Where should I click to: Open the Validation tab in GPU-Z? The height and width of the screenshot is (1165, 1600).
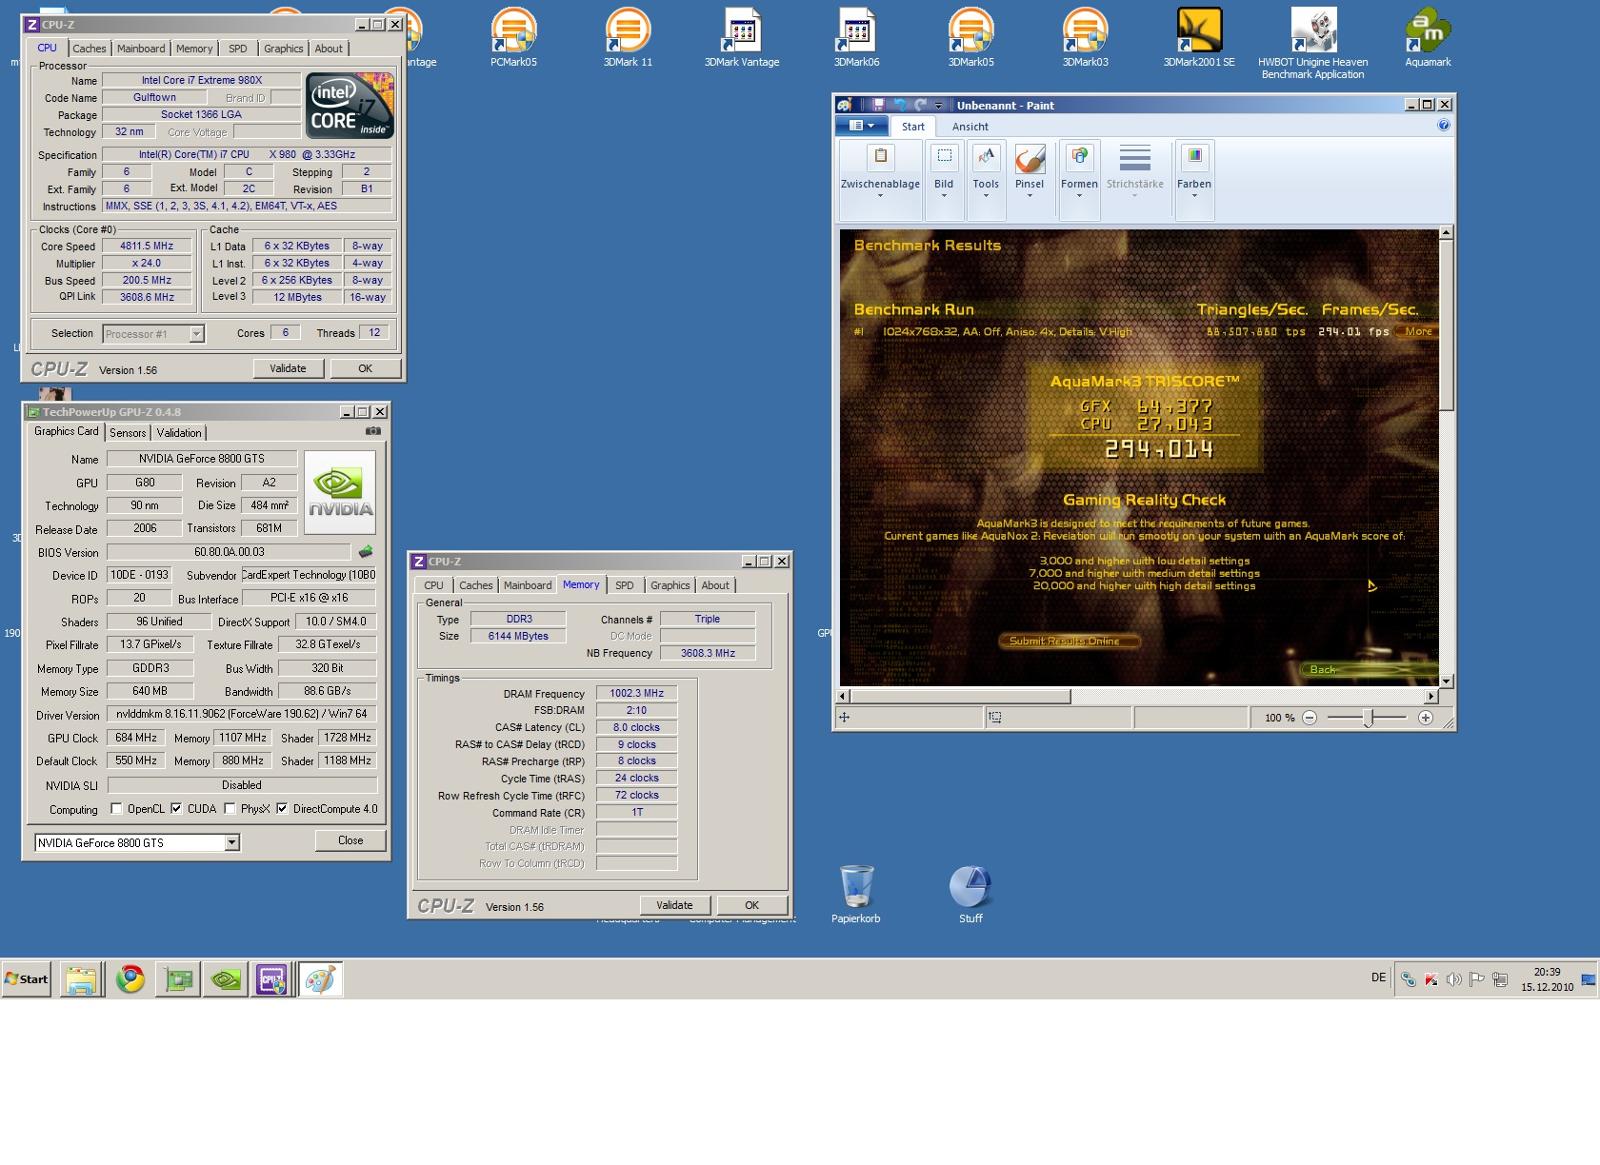tap(179, 432)
